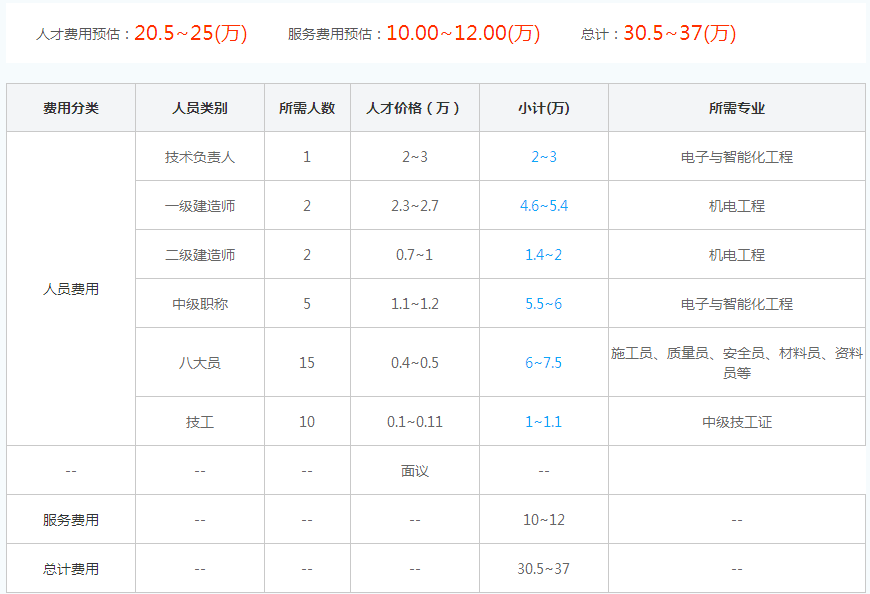Click the 总计费用 row label
Screen dimensions: 870x594
click(x=71, y=569)
